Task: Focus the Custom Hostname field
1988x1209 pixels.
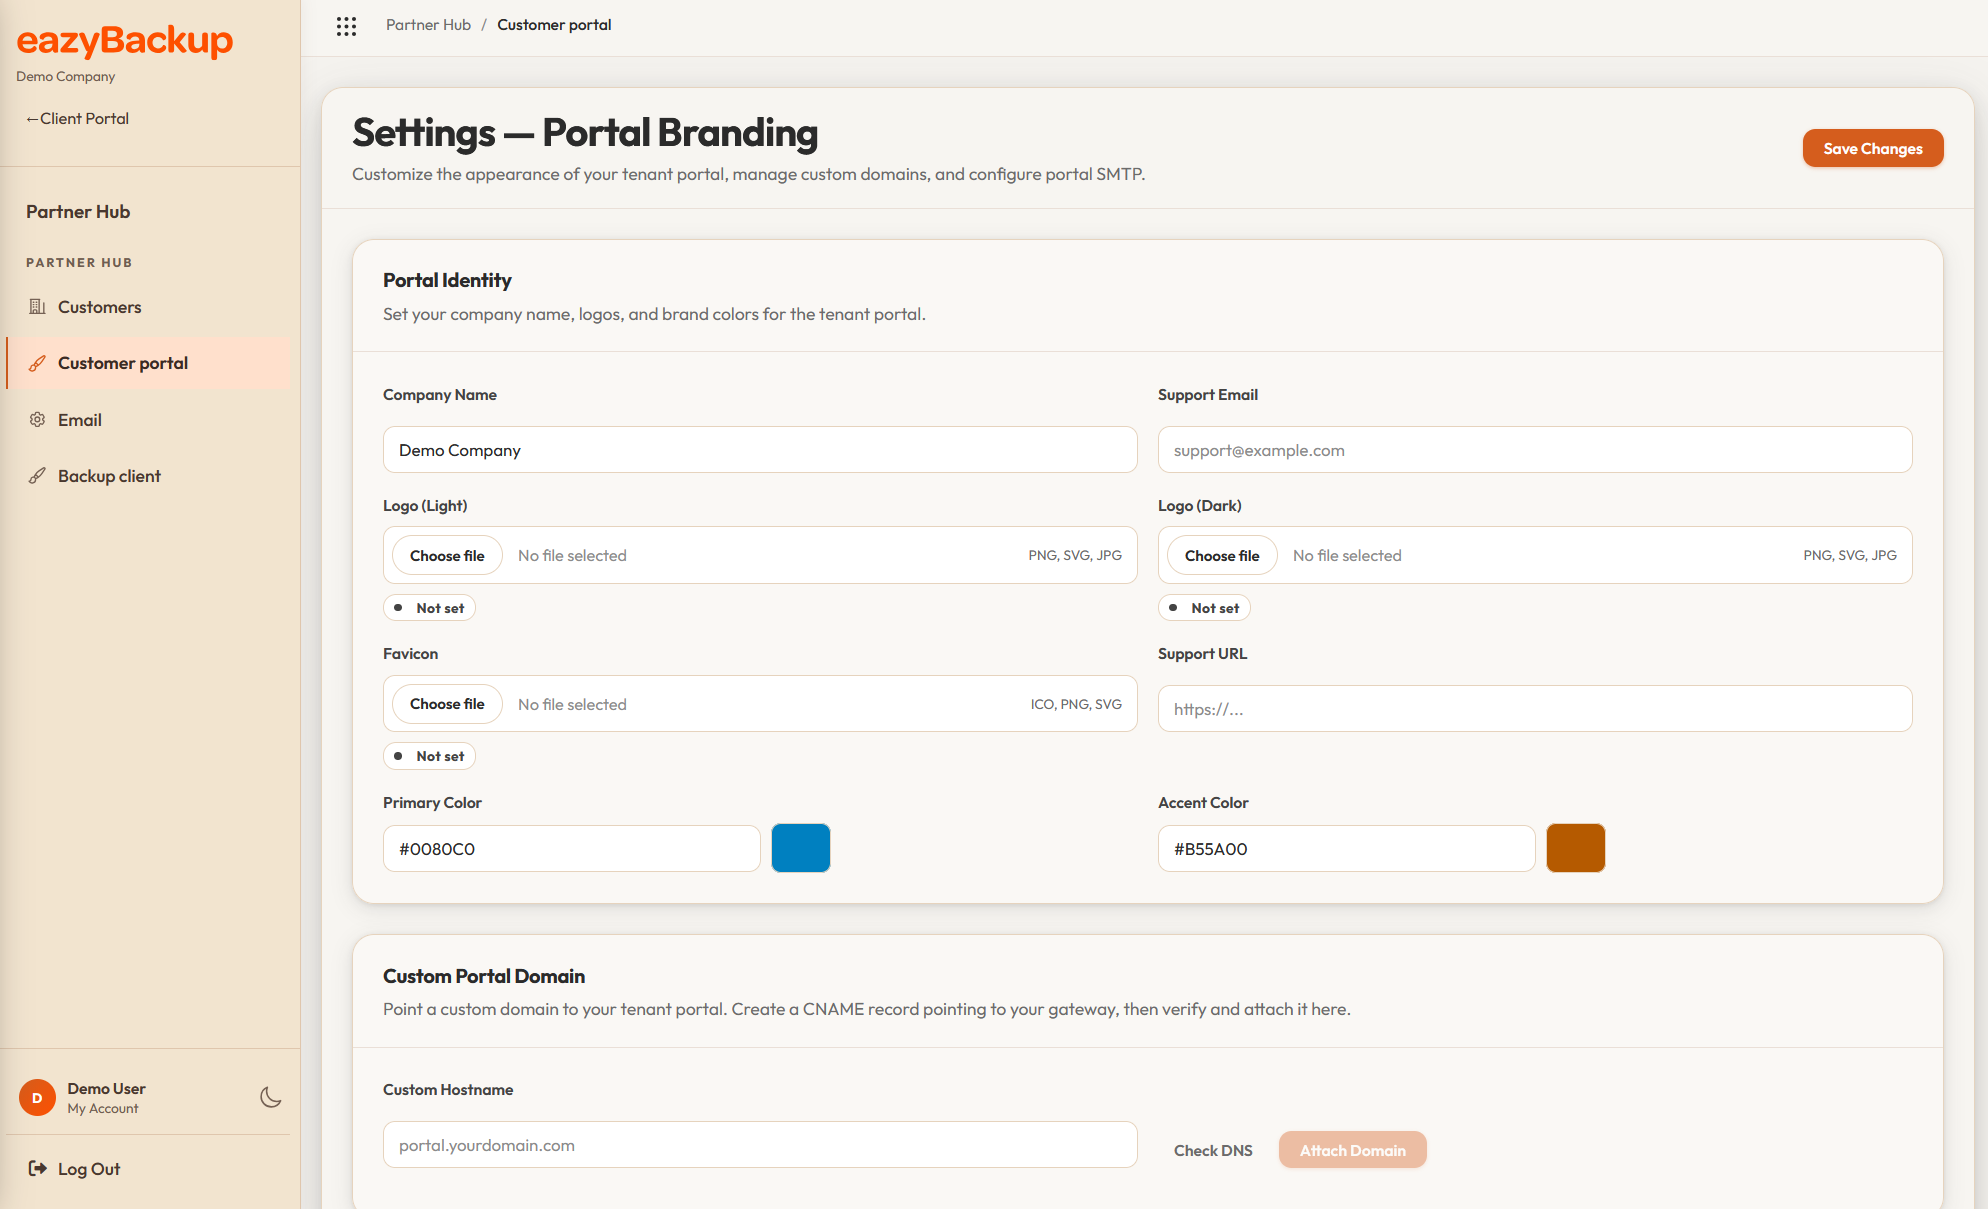Action: [760, 1145]
